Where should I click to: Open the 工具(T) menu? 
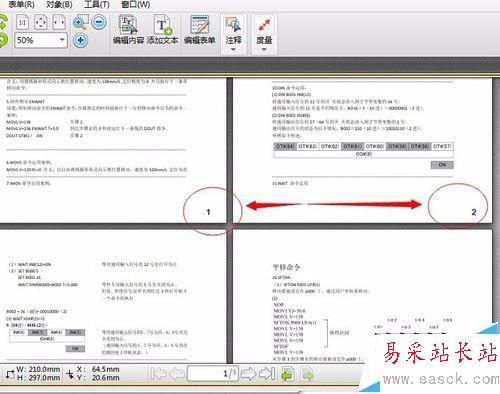(97, 4)
